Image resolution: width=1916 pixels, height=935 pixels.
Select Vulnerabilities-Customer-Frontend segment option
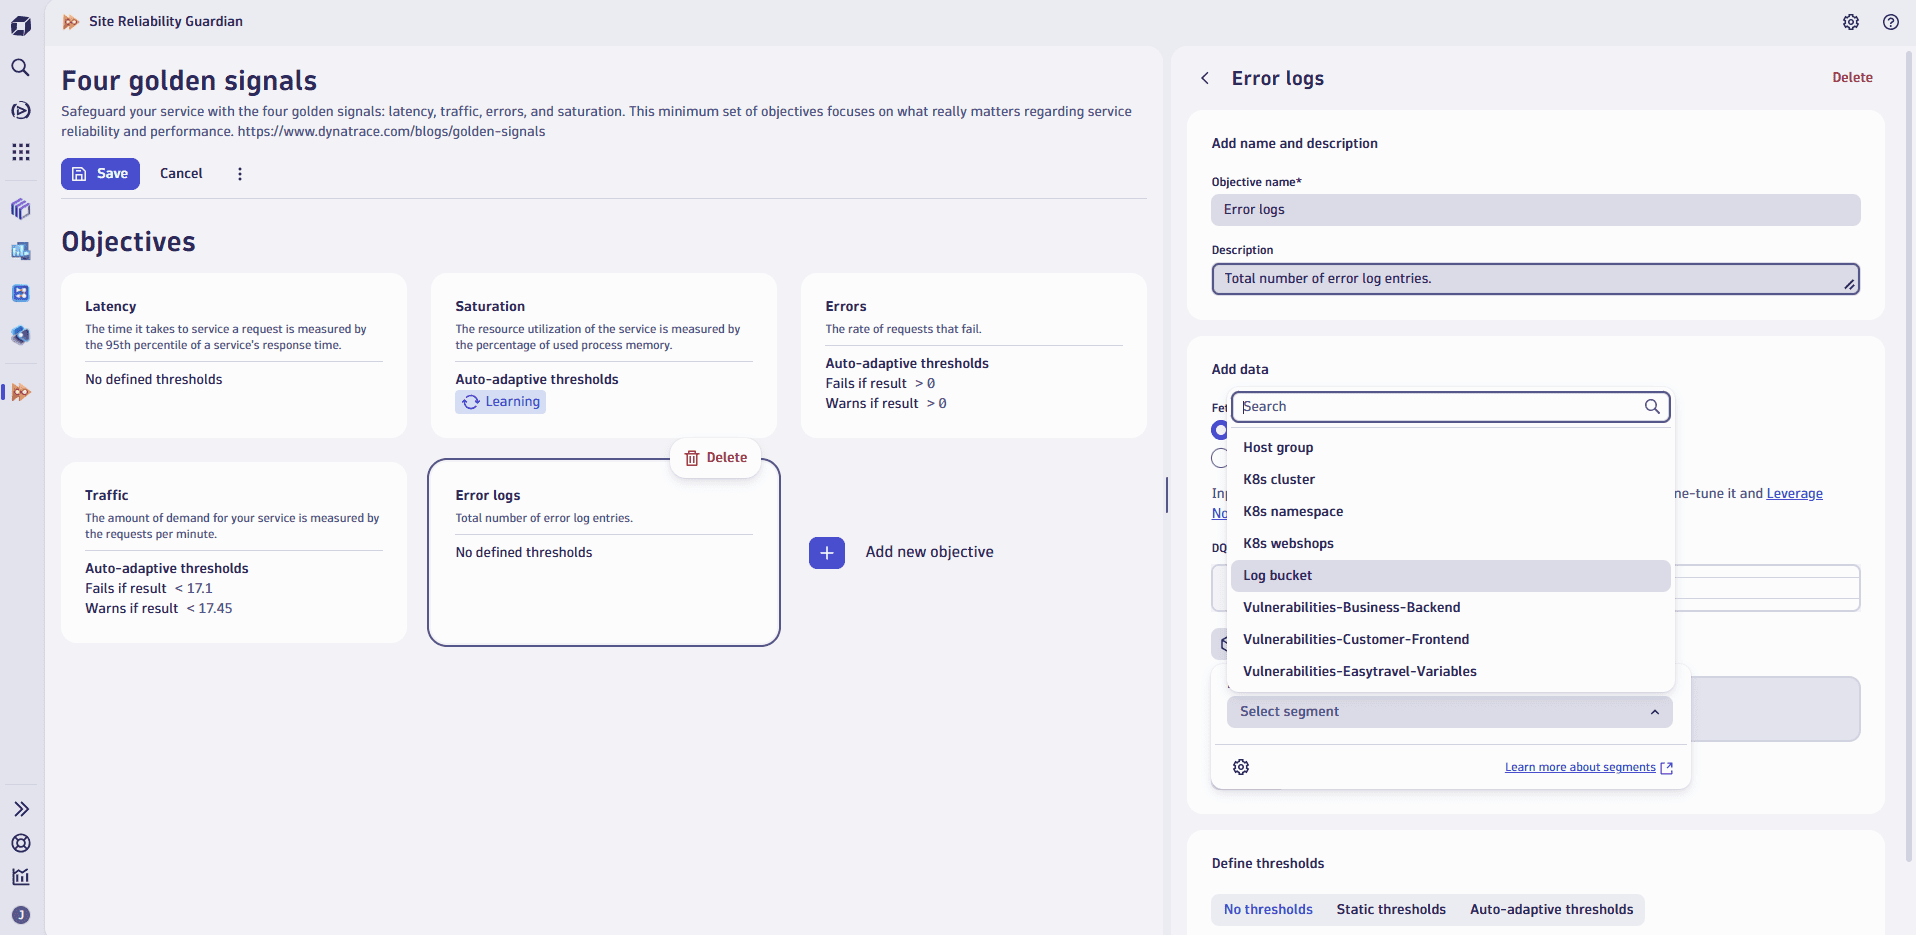pos(1450,640)
